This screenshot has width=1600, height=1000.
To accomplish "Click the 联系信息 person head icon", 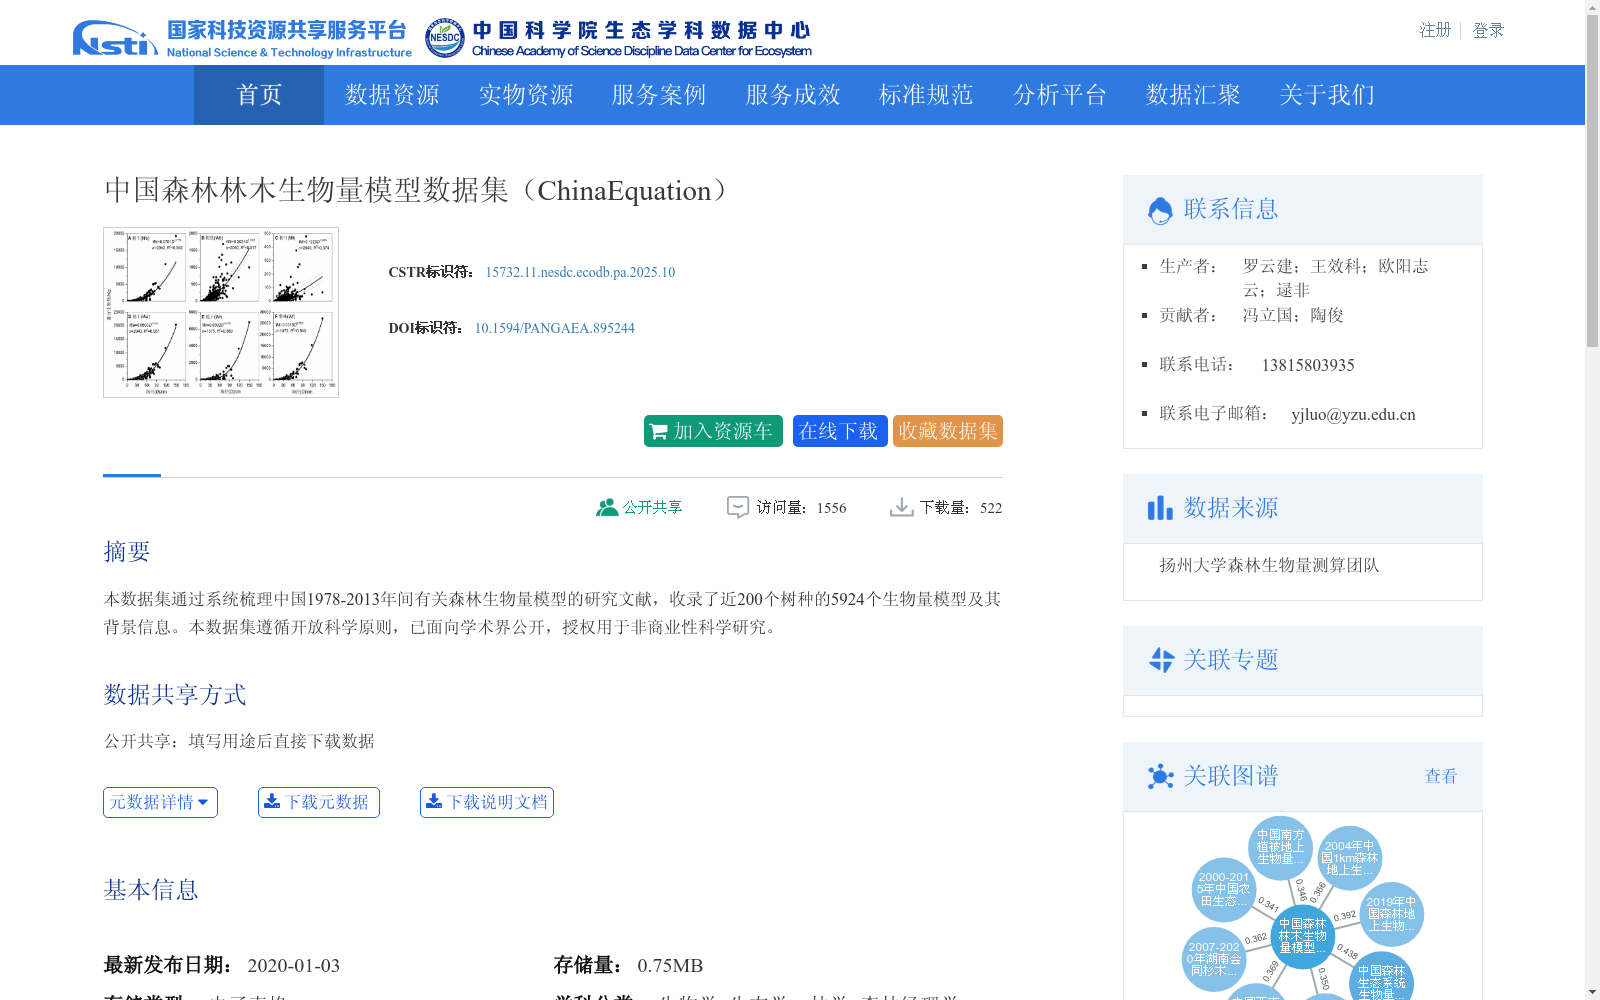I will click(1160, 210).
